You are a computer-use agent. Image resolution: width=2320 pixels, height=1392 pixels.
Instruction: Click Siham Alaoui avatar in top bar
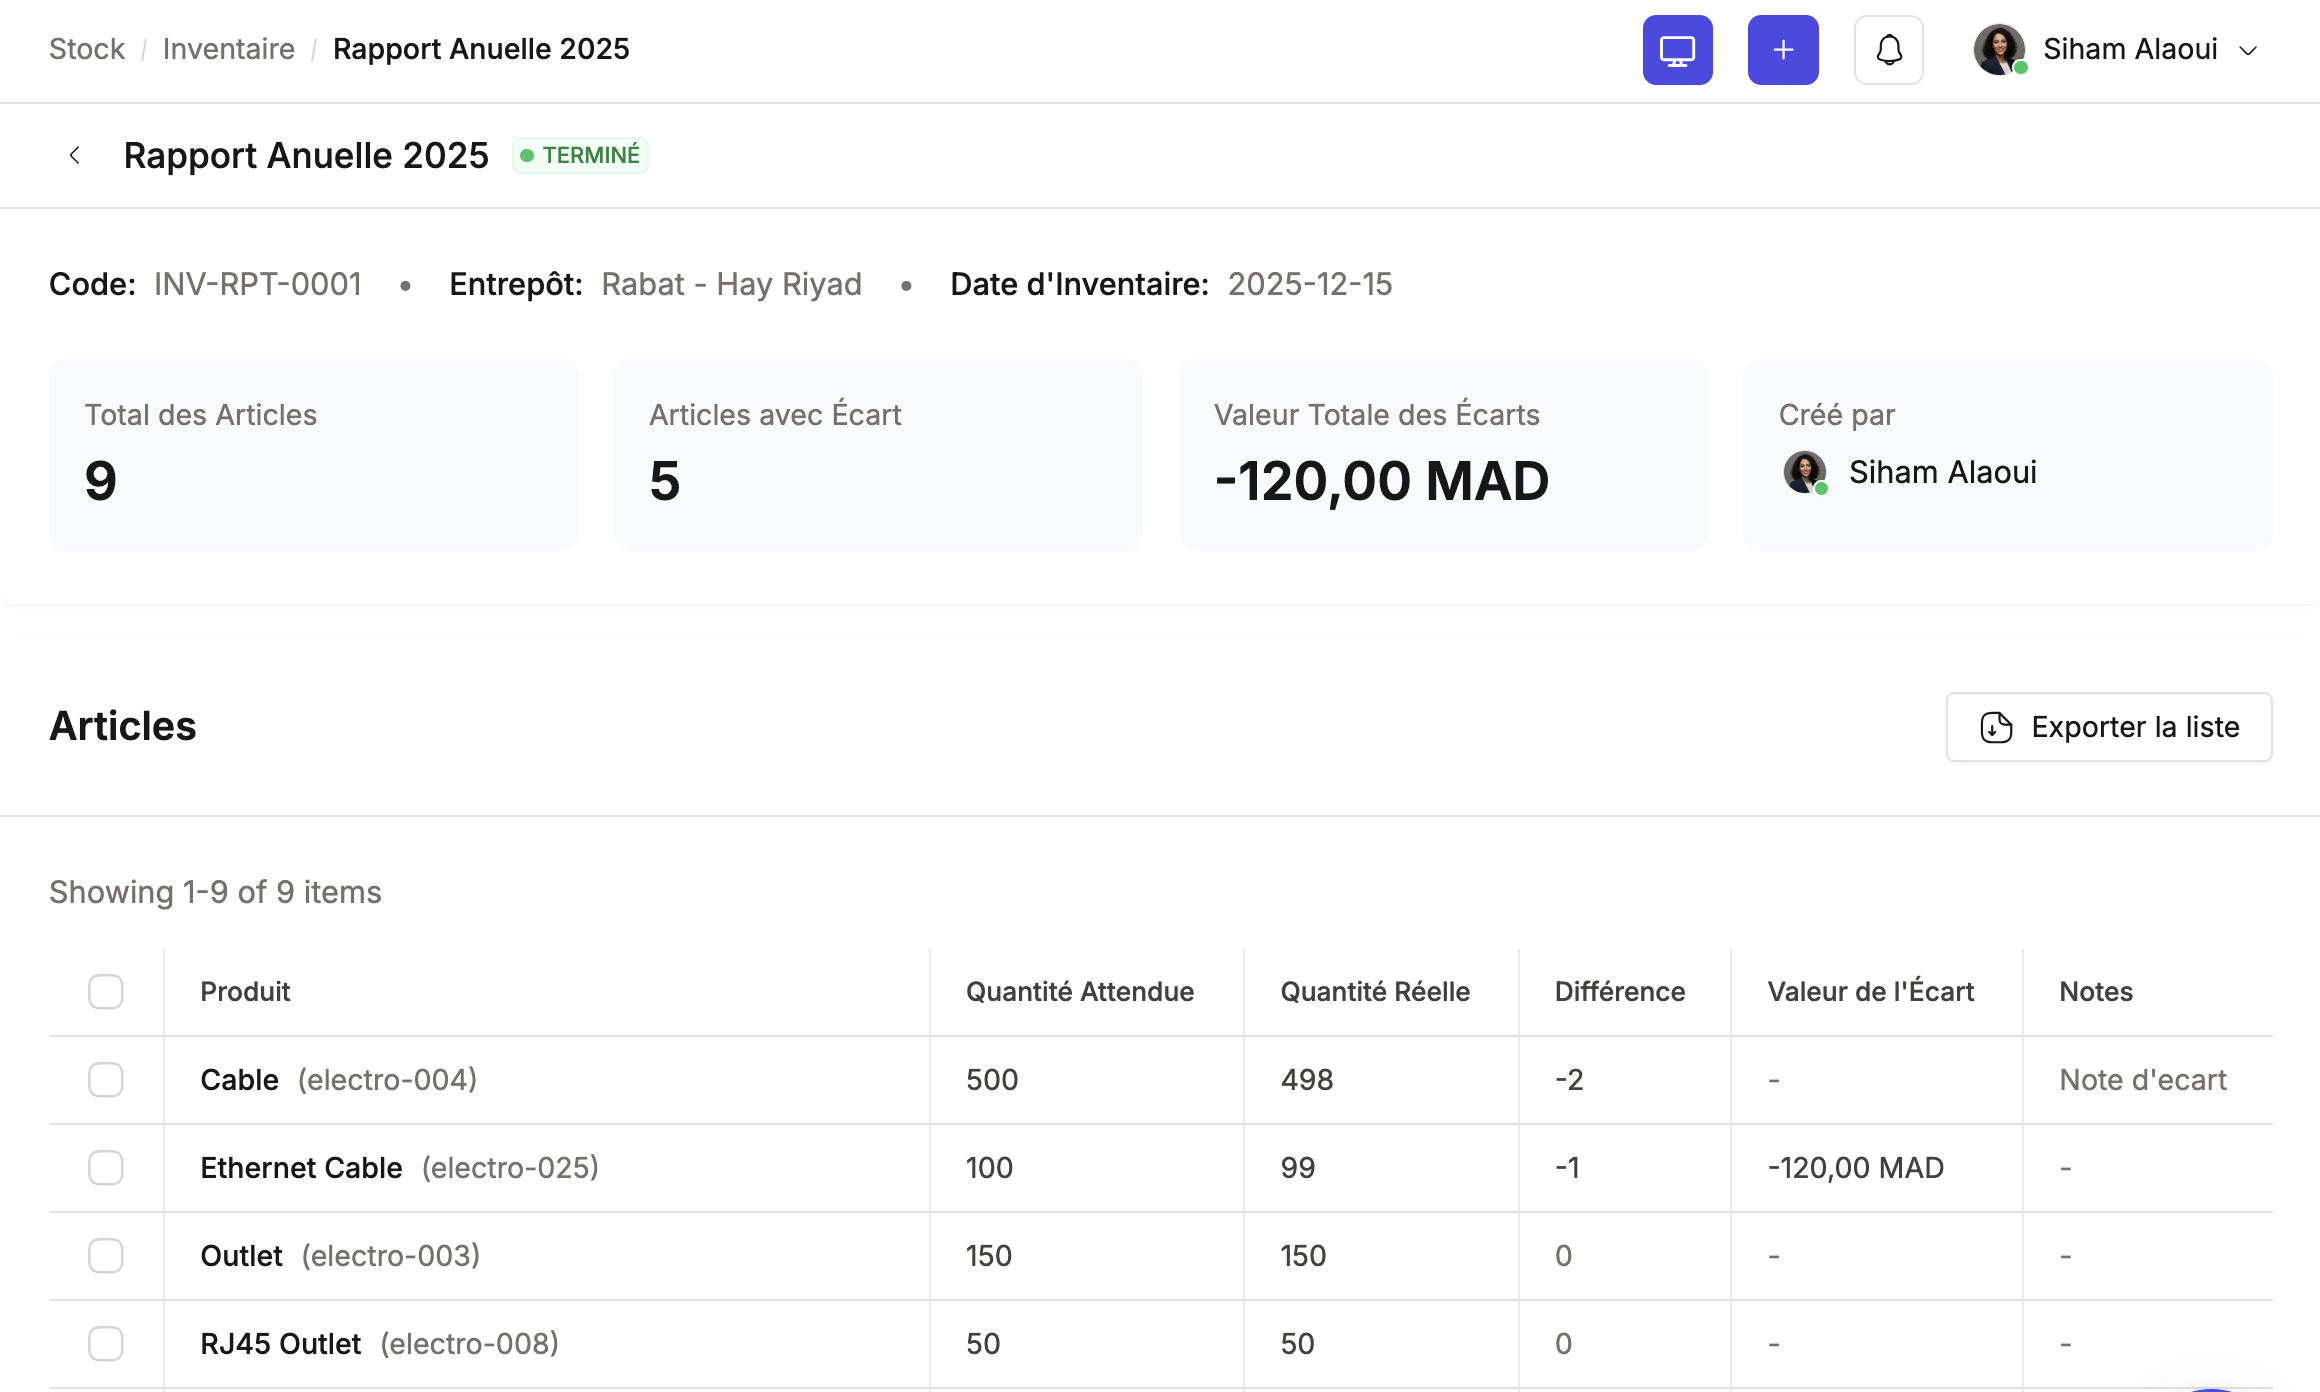(x=1999, y=50)
